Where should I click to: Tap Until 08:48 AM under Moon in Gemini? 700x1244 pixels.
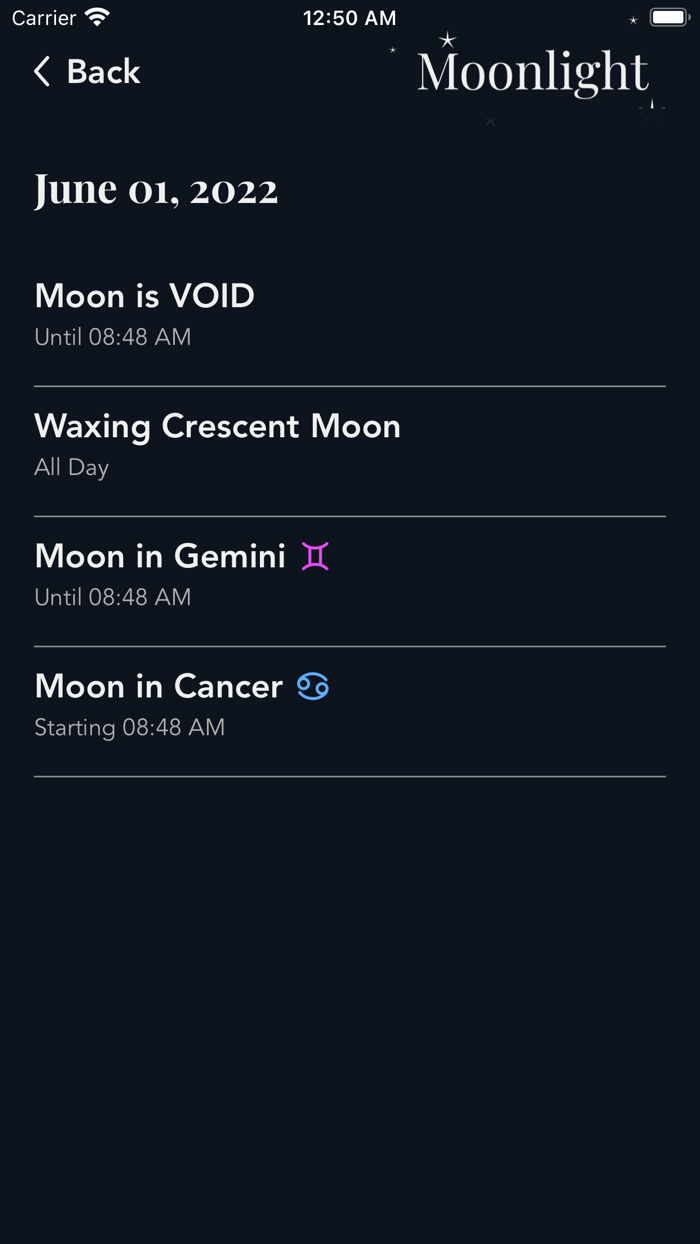tap(113, 597)
